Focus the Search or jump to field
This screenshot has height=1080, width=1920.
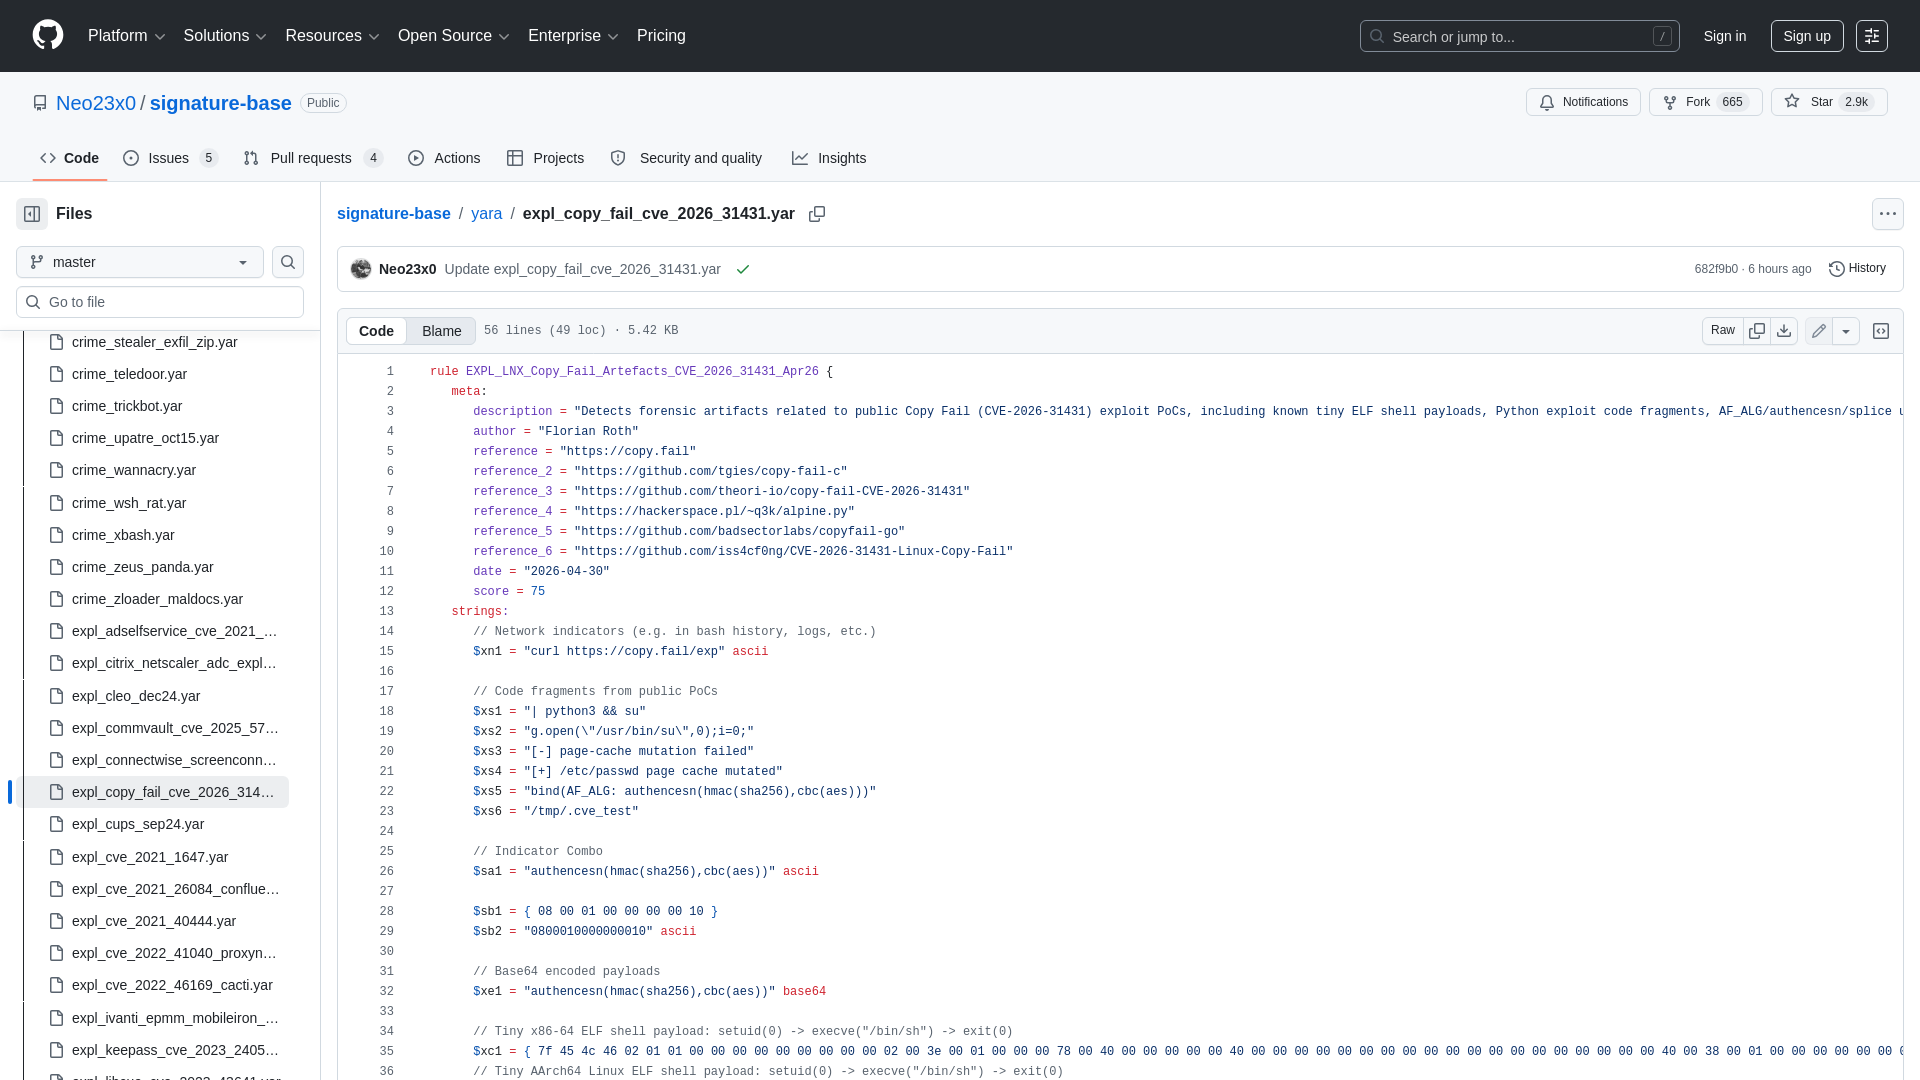click(x=1520, y=36)
